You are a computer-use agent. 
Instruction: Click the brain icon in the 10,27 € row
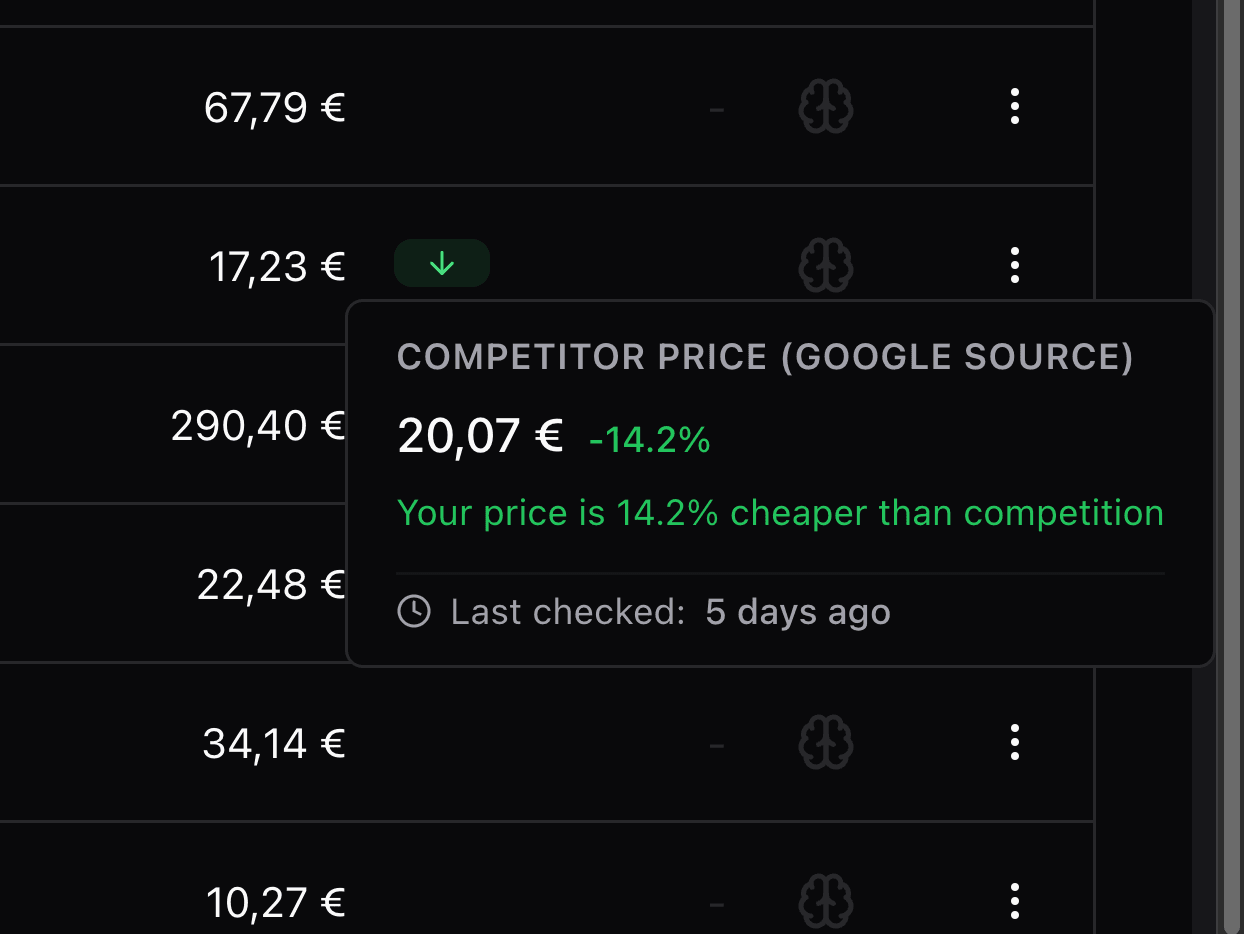(x=825, y=901)
